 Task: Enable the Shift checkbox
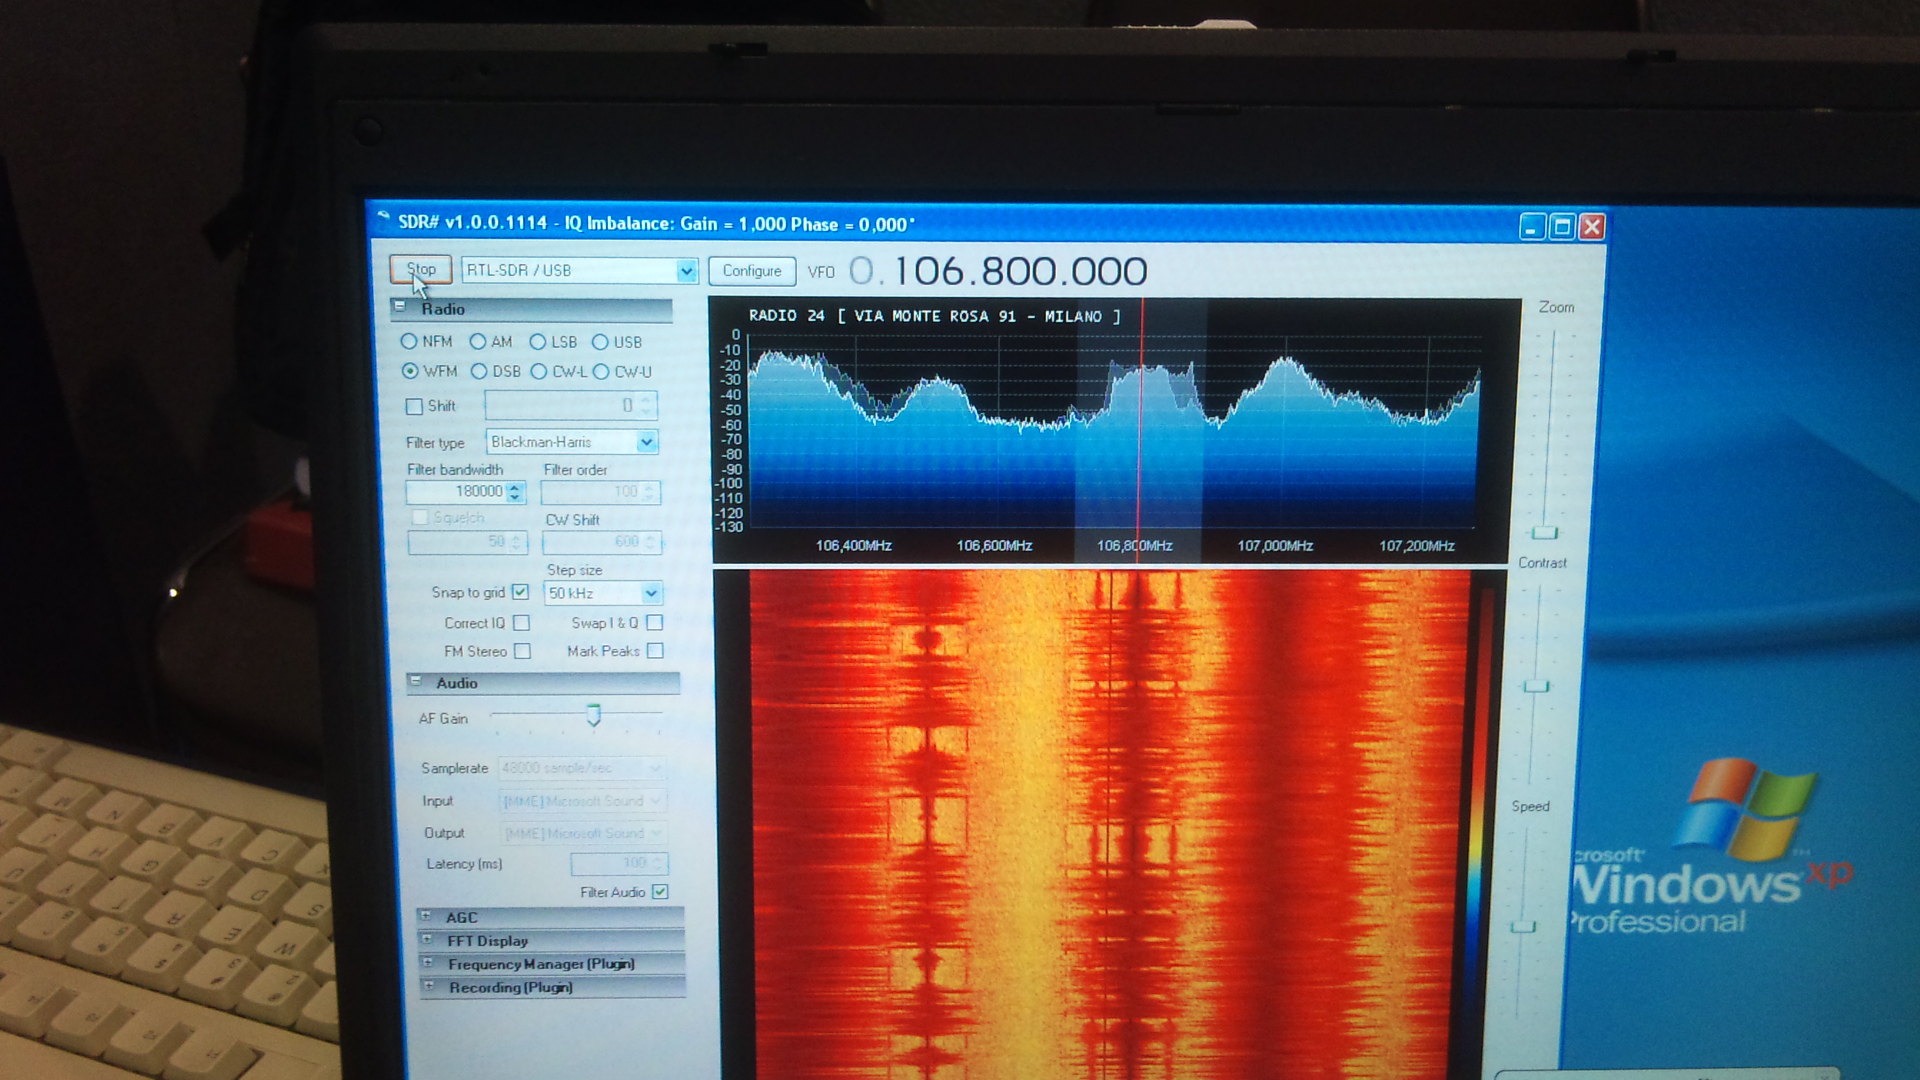click(x=414, y=406)
